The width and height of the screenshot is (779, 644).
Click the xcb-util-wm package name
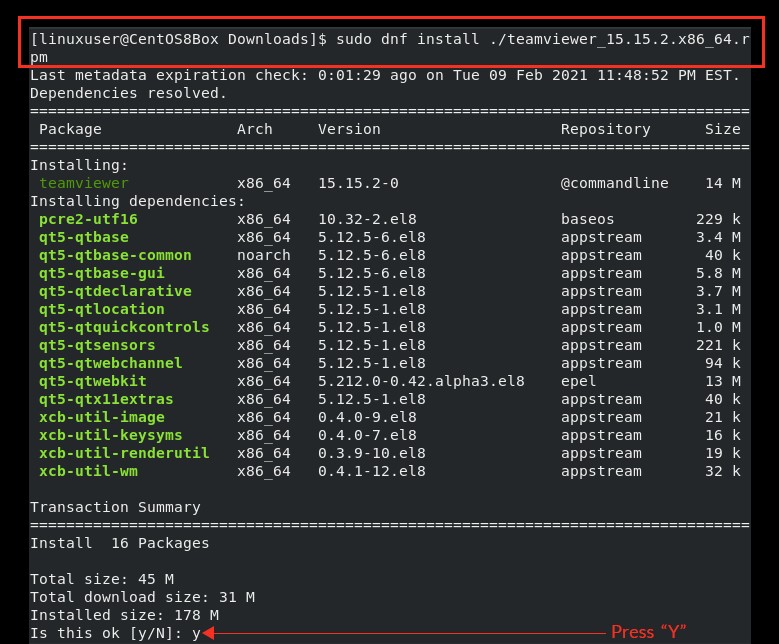(88, 471)
